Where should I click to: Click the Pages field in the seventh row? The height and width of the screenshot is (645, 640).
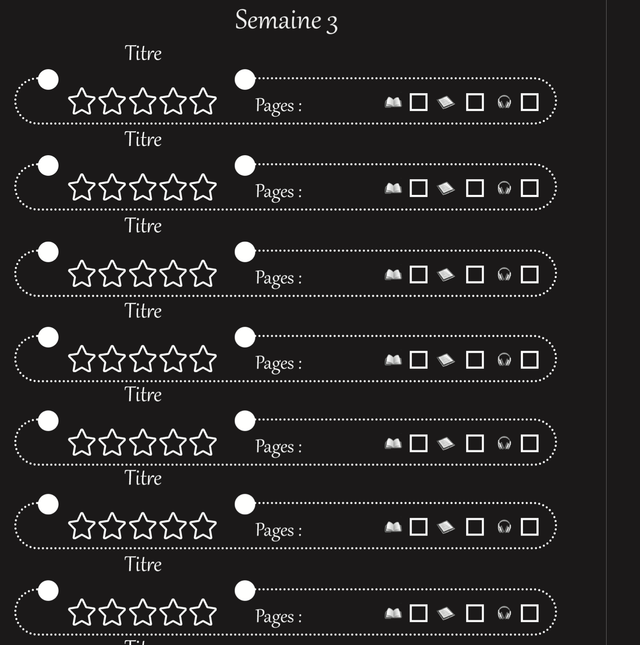278,616
